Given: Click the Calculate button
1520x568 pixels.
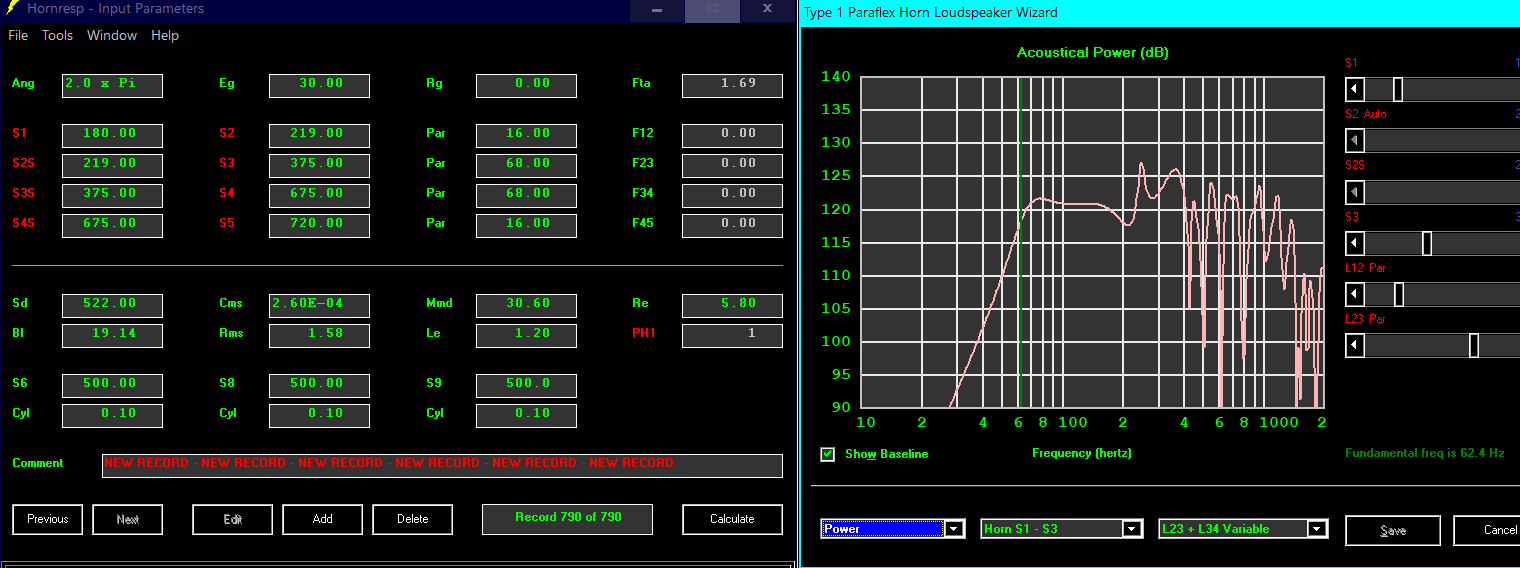Looking at the screenshot, I should [732, 519].
